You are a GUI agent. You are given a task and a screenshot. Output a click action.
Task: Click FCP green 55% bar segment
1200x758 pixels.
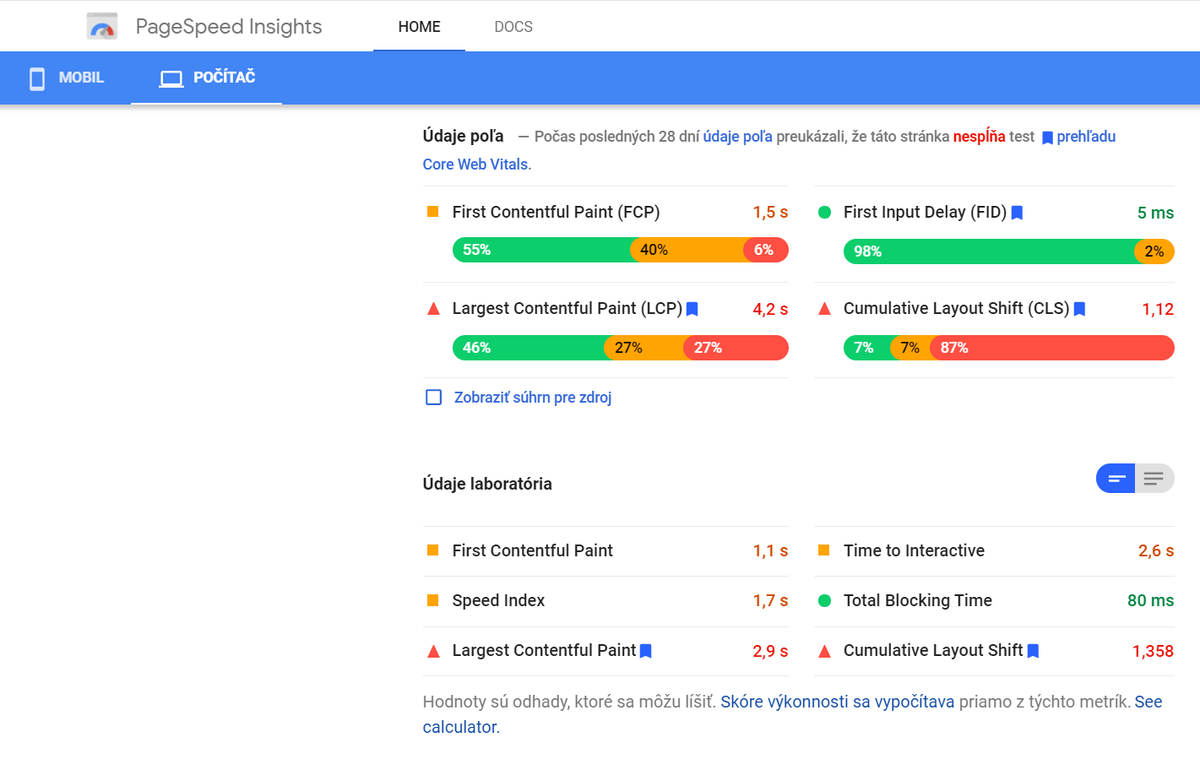[x=542, y=250]
